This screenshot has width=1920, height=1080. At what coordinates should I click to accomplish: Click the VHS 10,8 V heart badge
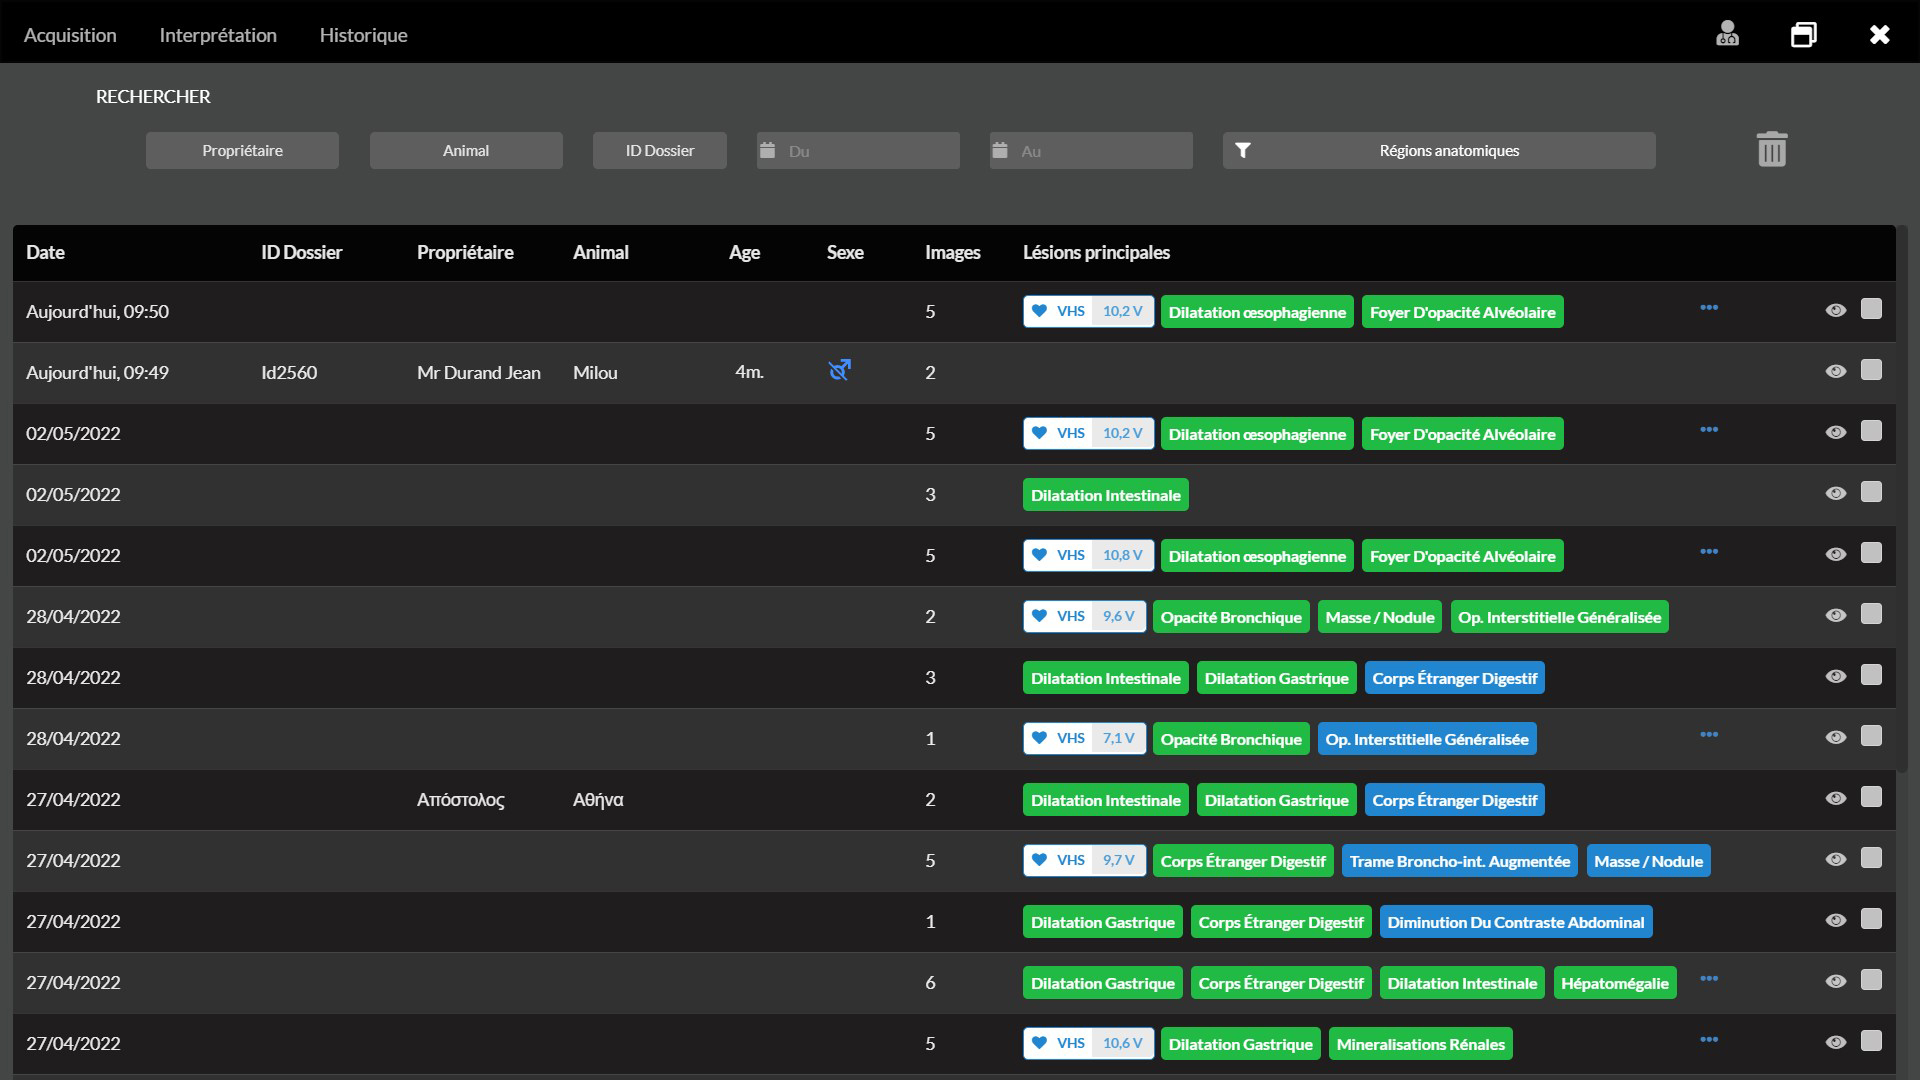1088,555
